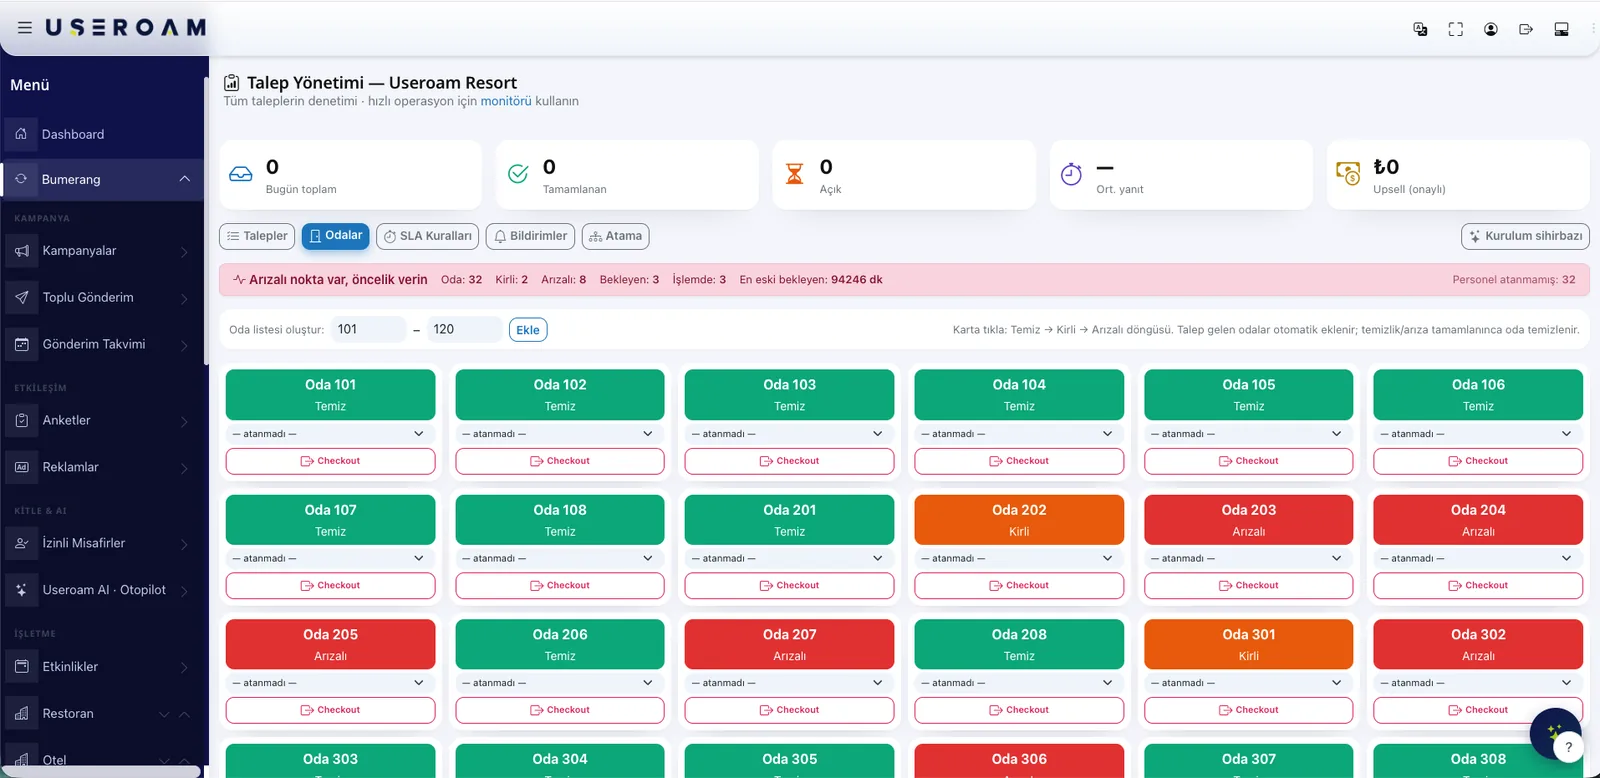This screenshot has width=1600, height=778.
Task: Click the Restoran building icon
Action: click(x=22, y=713)
